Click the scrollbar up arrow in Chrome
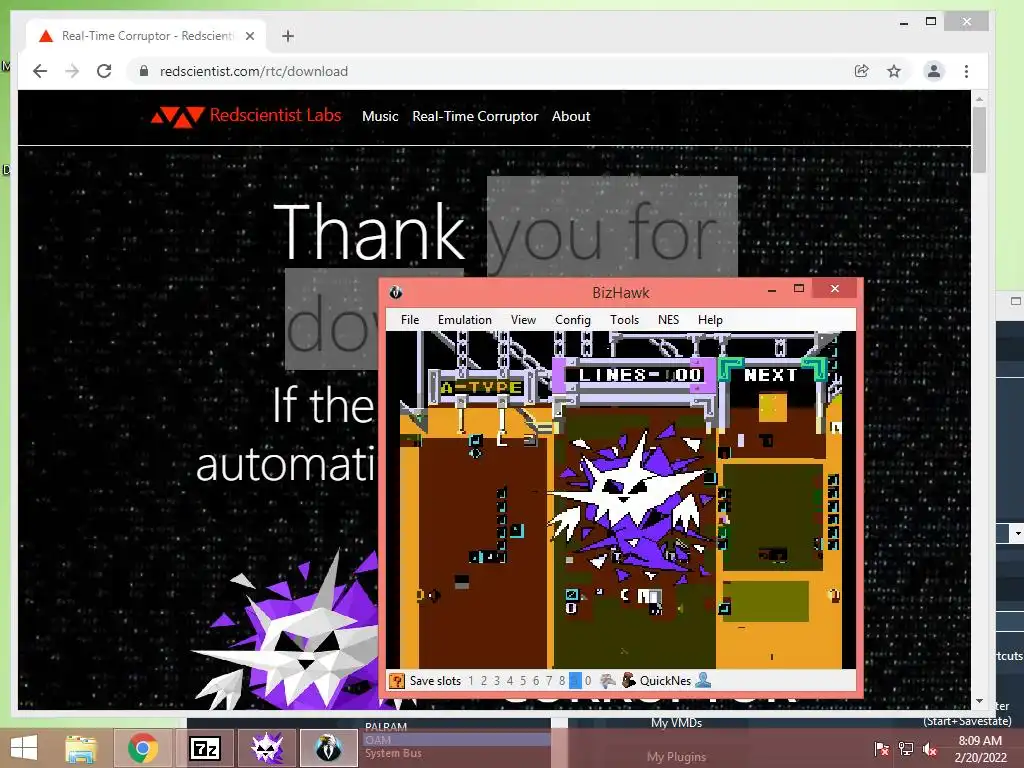Screen dimensions: 1024x768 point(979,99)
